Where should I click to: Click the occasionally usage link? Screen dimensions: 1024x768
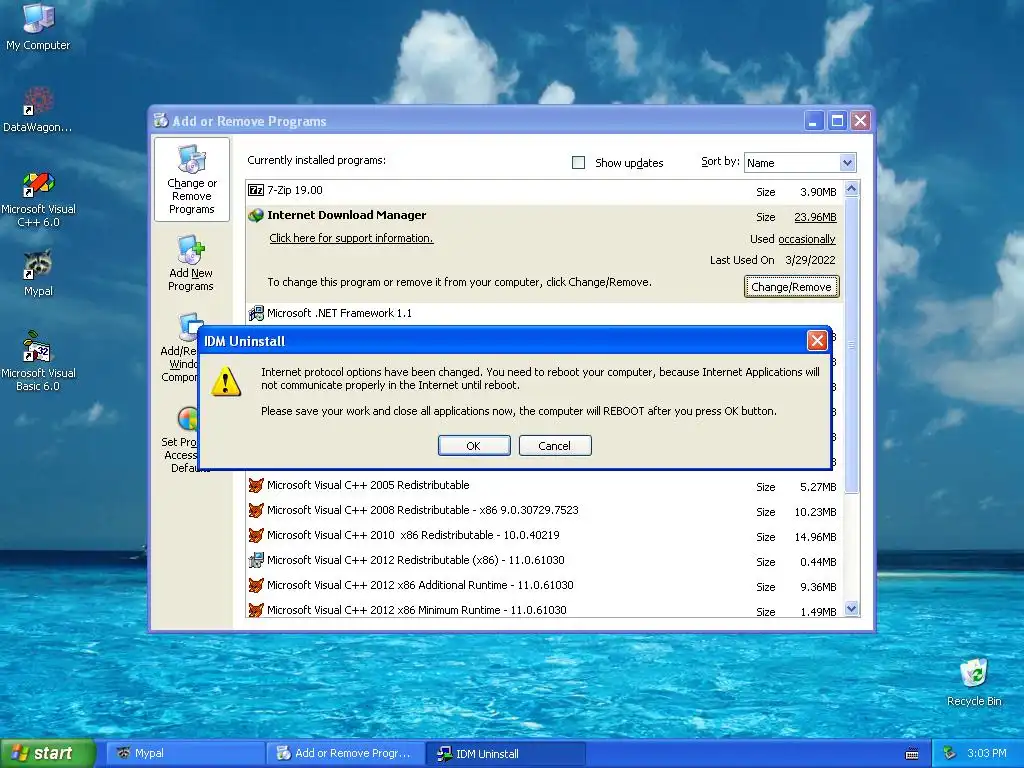click(x=807, y=239)
